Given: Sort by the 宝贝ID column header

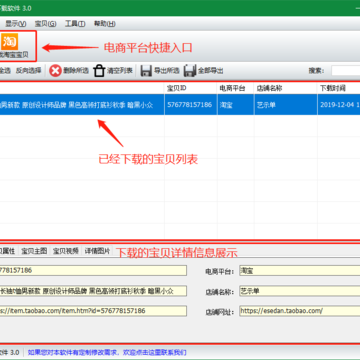Looking at the screenshot, I should click(x=191, y=88).
